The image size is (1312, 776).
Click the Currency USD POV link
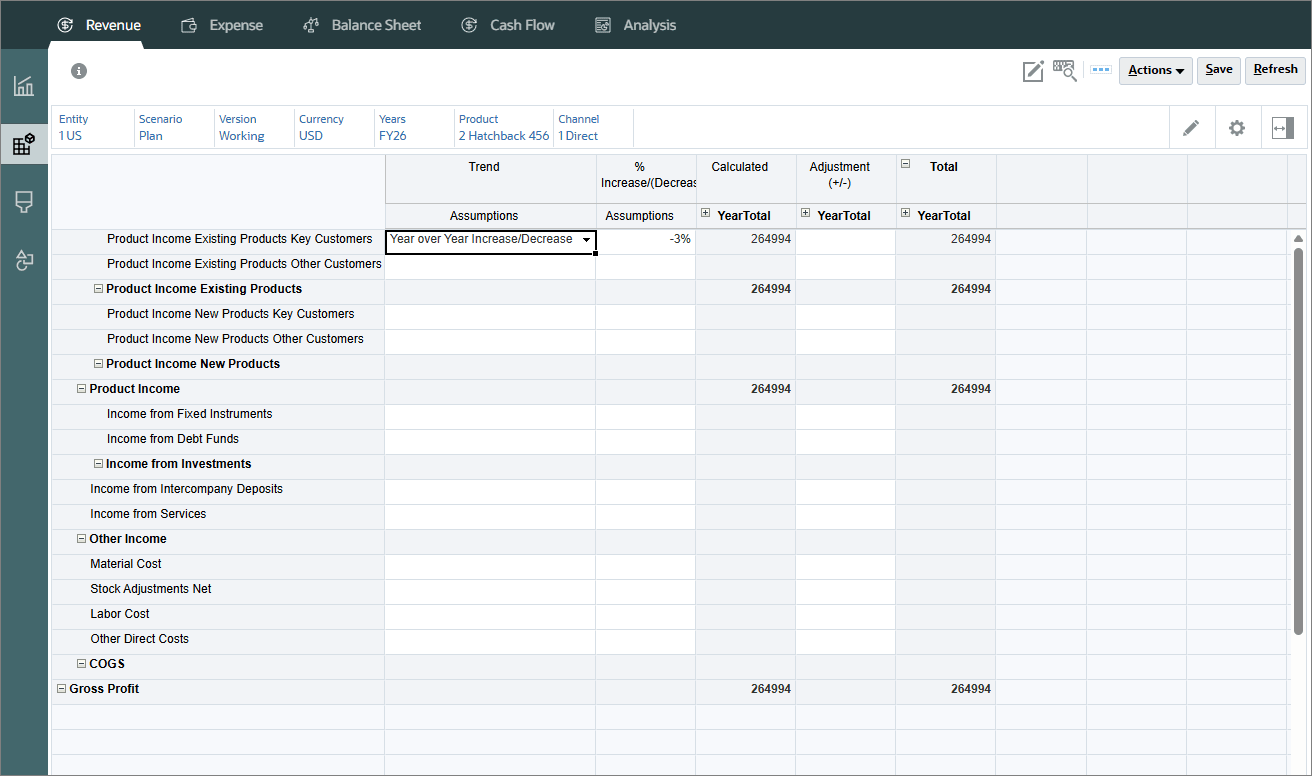(321, 127)
